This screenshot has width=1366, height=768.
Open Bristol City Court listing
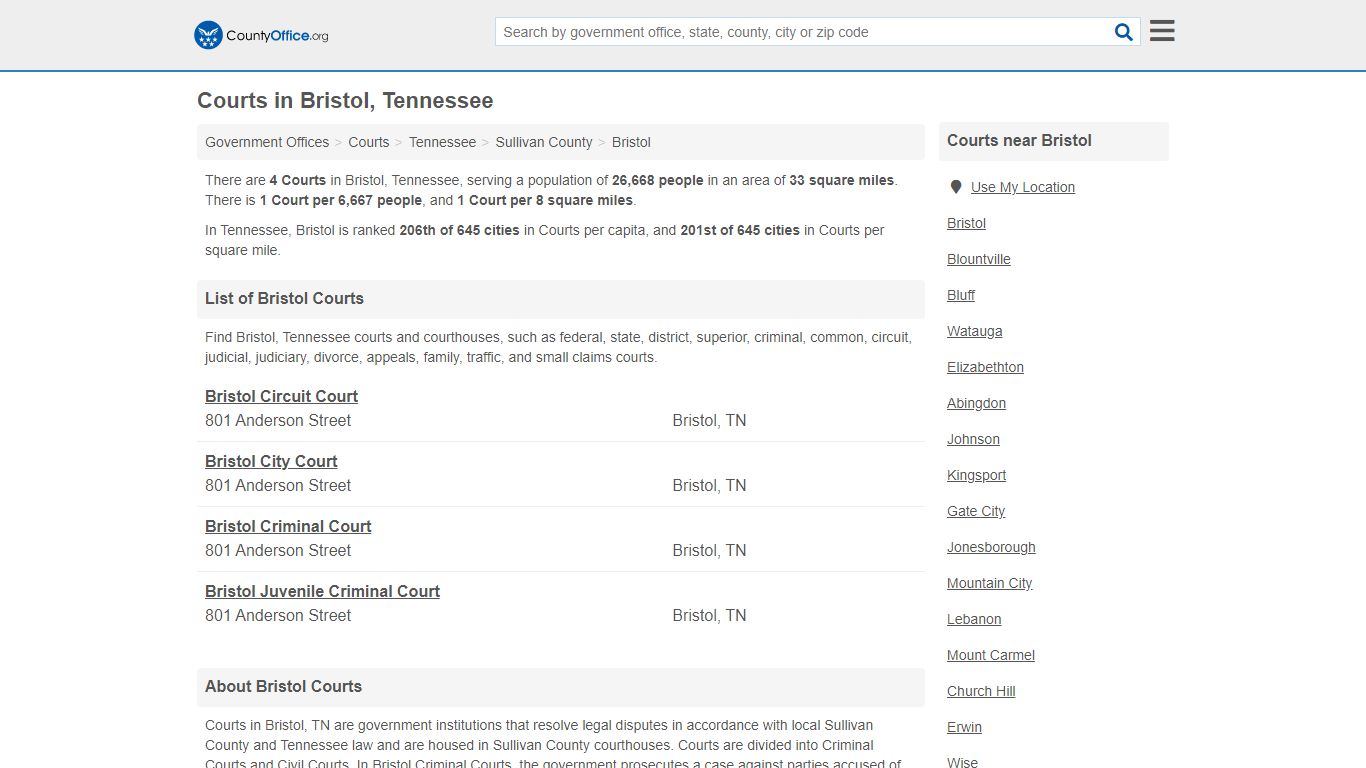click(271, 461)
